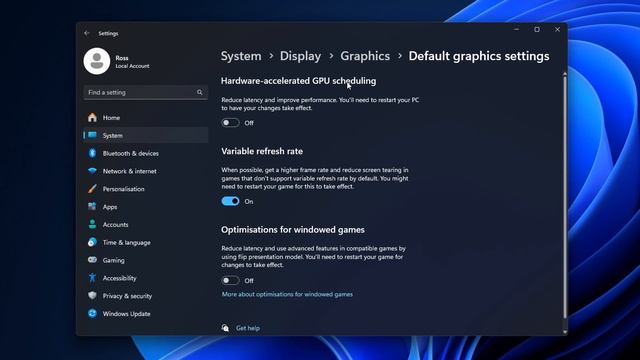Click the Windows Update sync icon
This screenshot has height=360, width=640.
click(x=92, y=313)
